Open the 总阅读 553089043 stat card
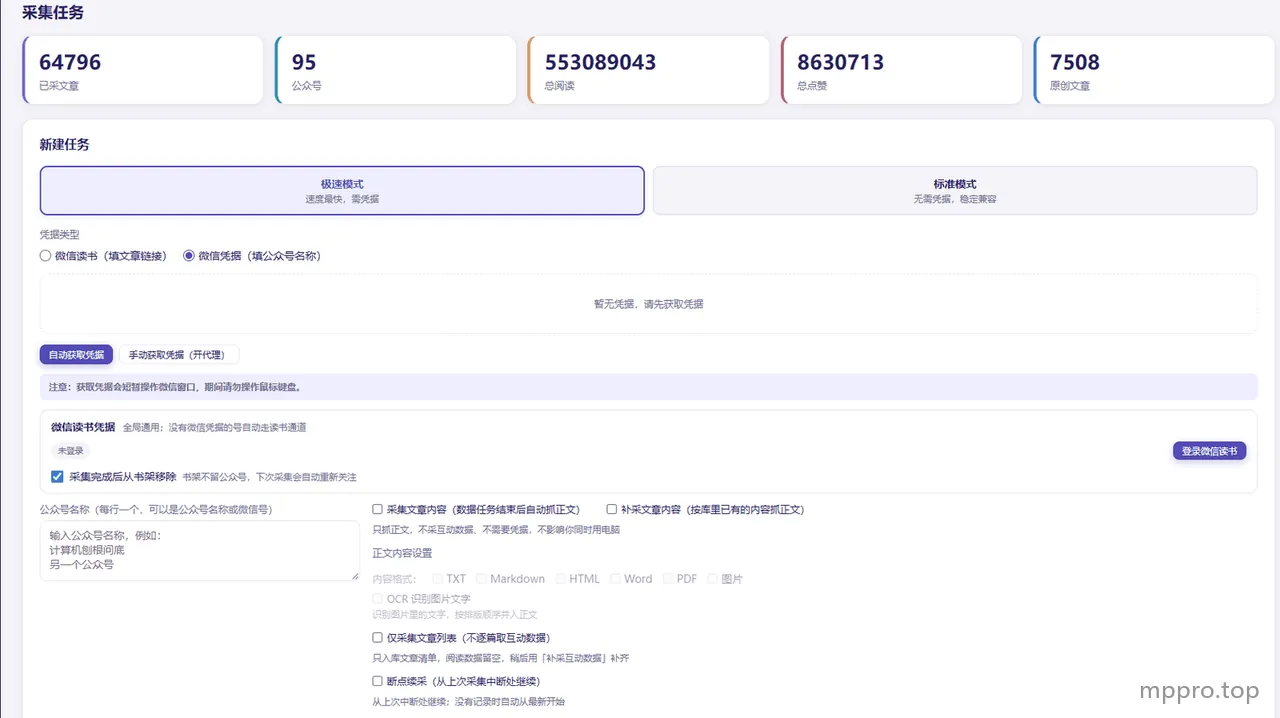This screenshot has height=718, width=1280. (x=648, y=70)
